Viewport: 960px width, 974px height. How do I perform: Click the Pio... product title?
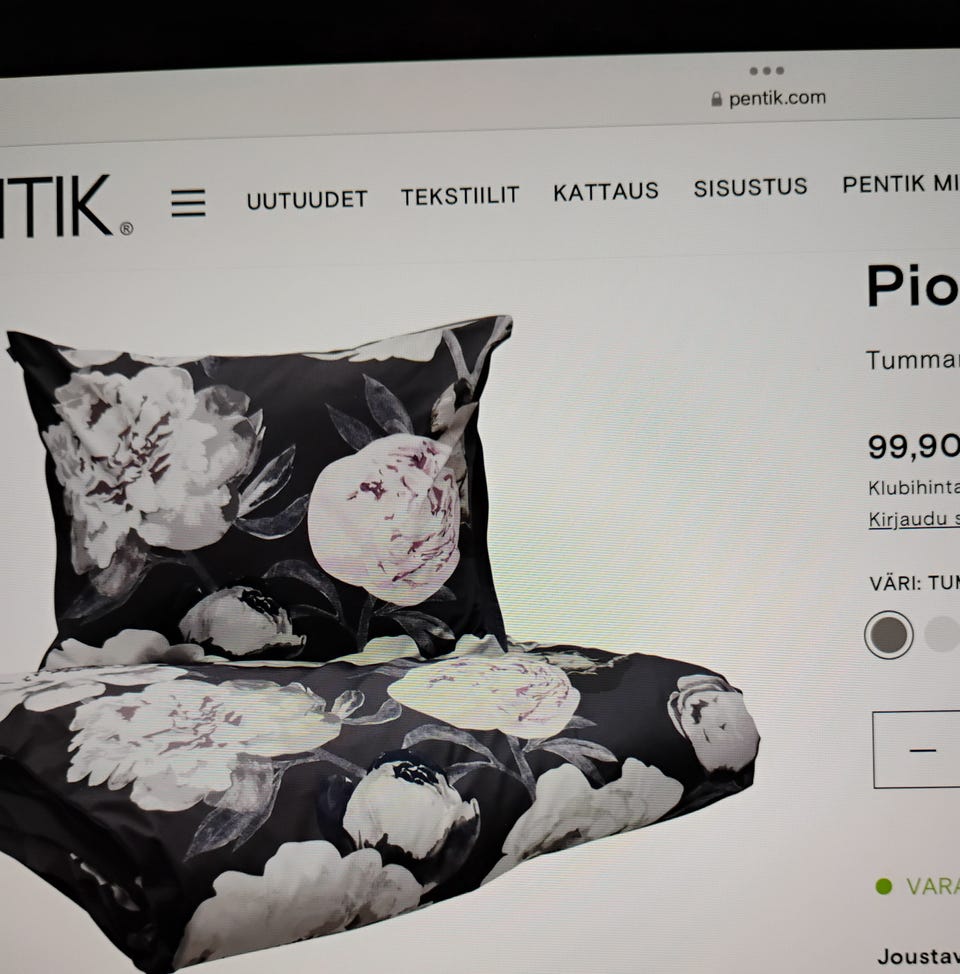913,286
